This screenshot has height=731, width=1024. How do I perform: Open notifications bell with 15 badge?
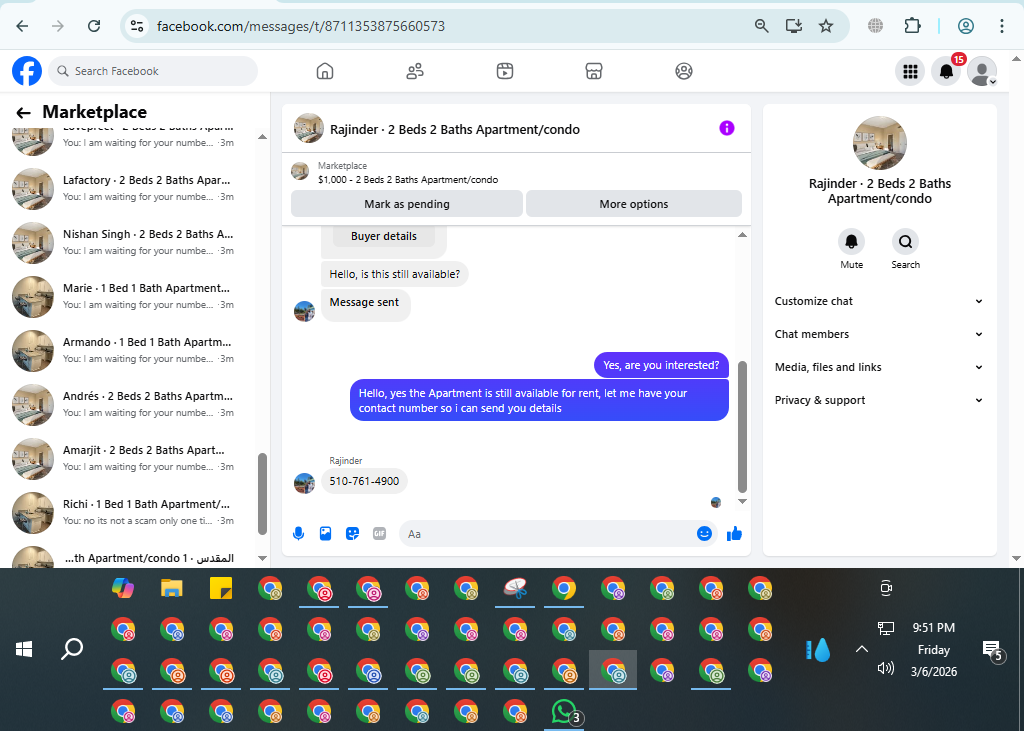coord(946,71)
